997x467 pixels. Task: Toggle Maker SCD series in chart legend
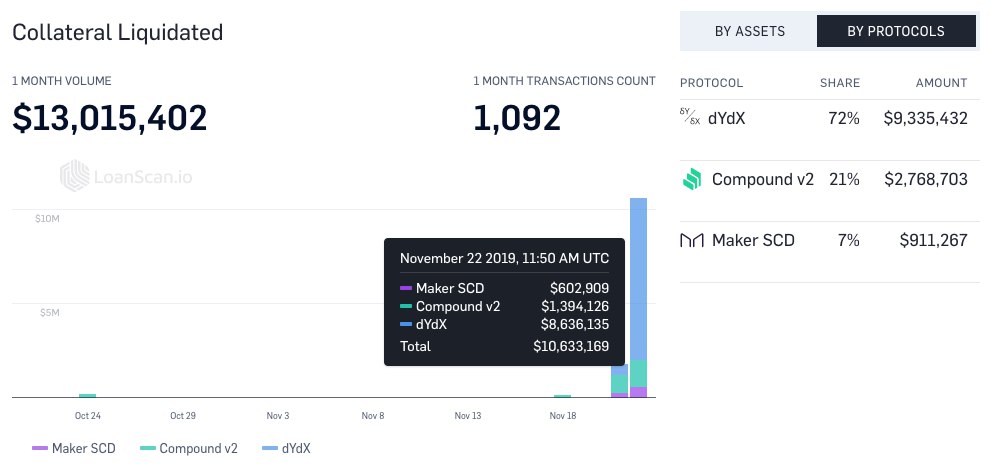(74, 449)
